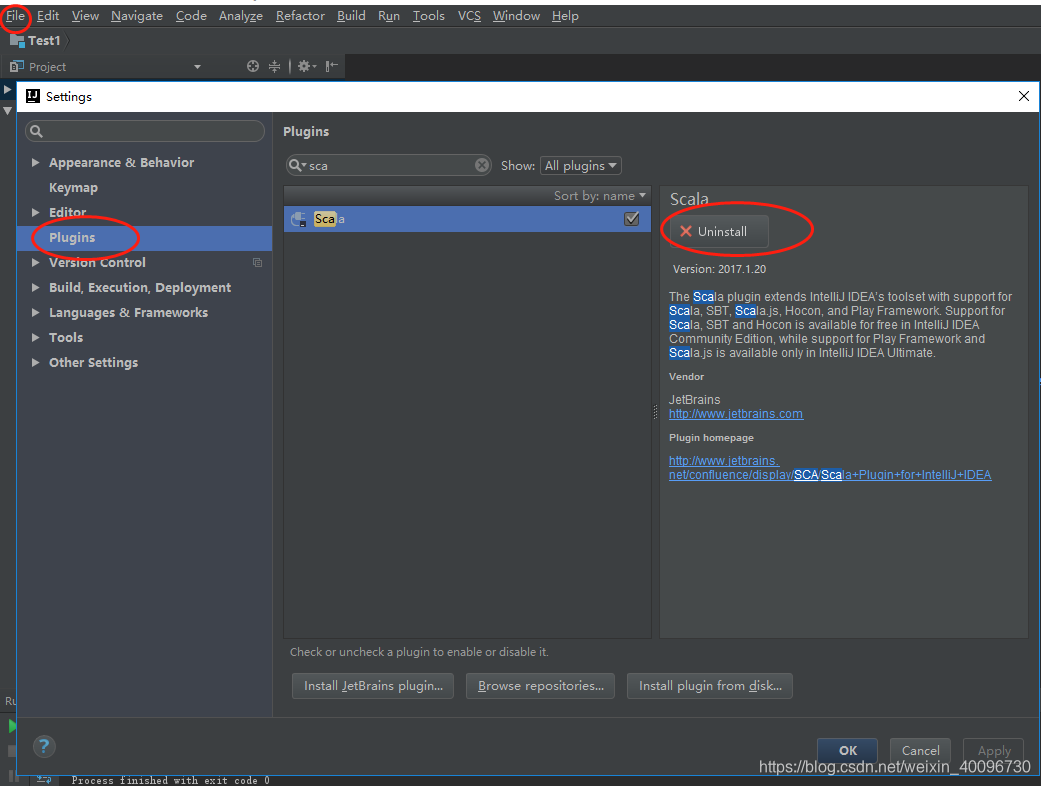Select the Scala plugin row
This screenshot has width=1041, height=786.
[x=467, y=219]
